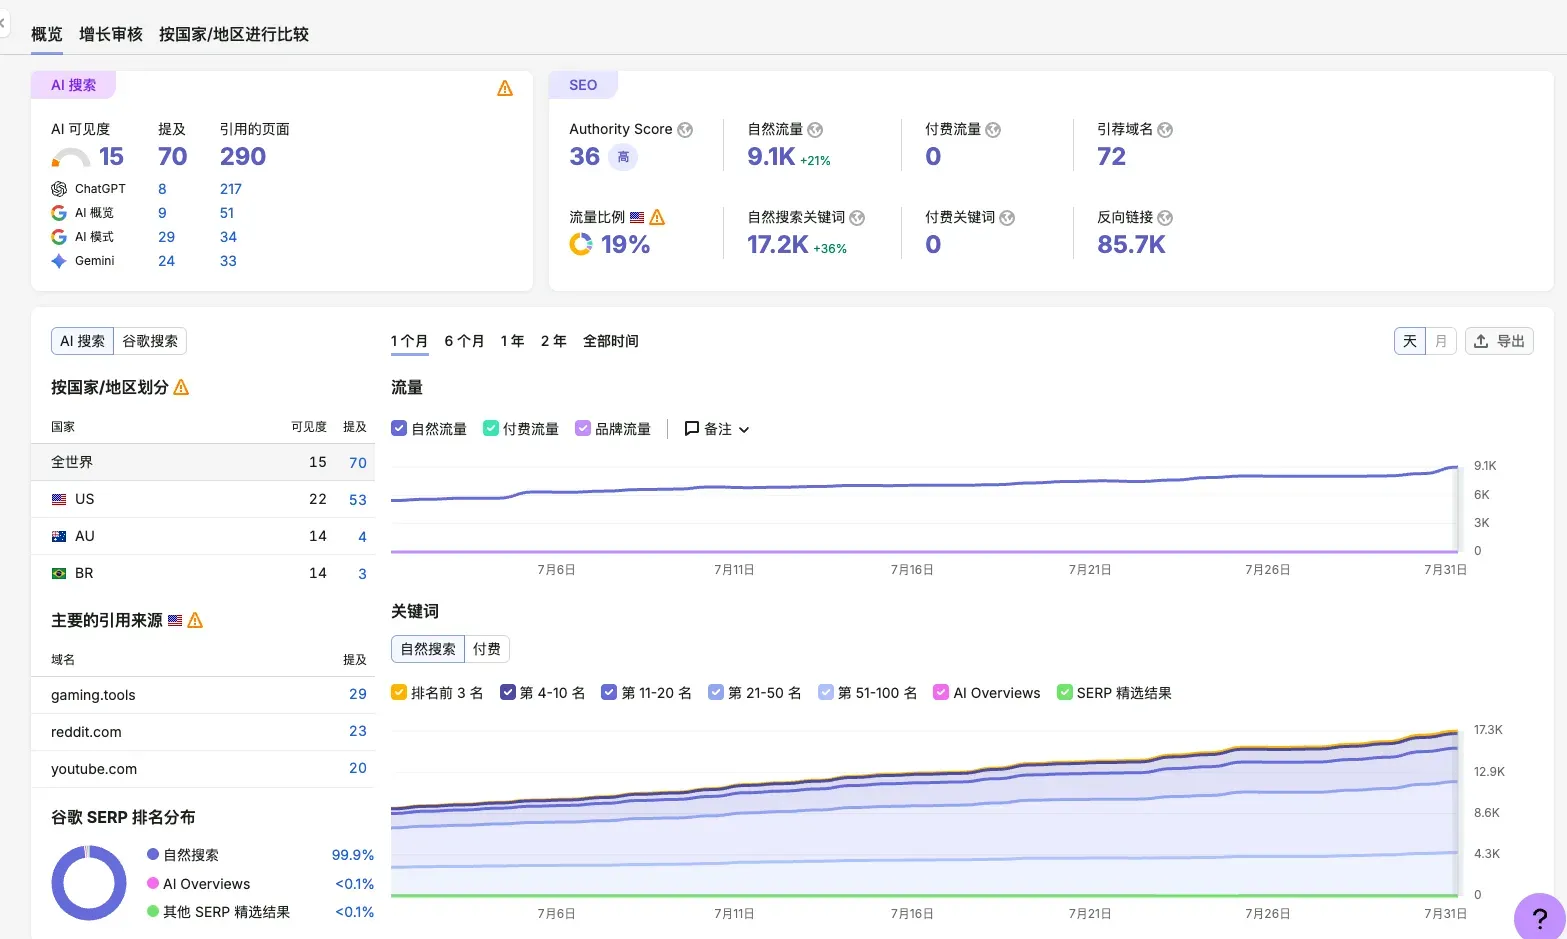
Task: Click the AI search warning triangle icon
Action: 505,88
